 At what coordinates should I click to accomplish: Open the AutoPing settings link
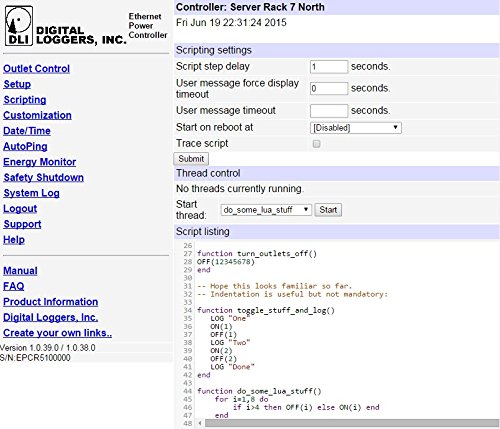[25, 146]
